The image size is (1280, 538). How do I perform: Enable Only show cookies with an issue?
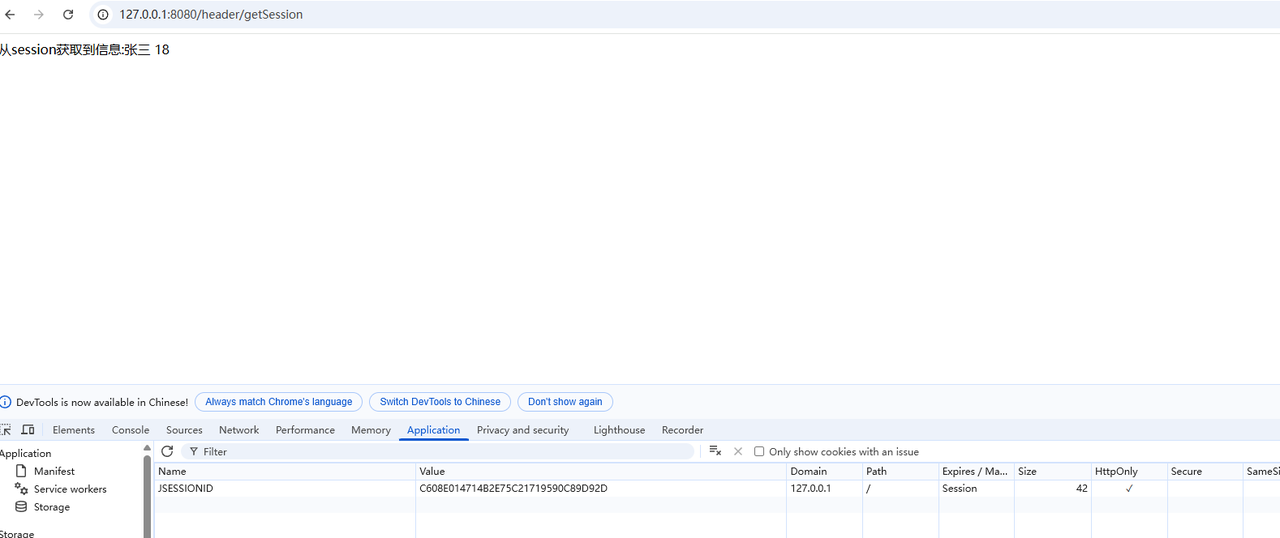click(759, 452)
